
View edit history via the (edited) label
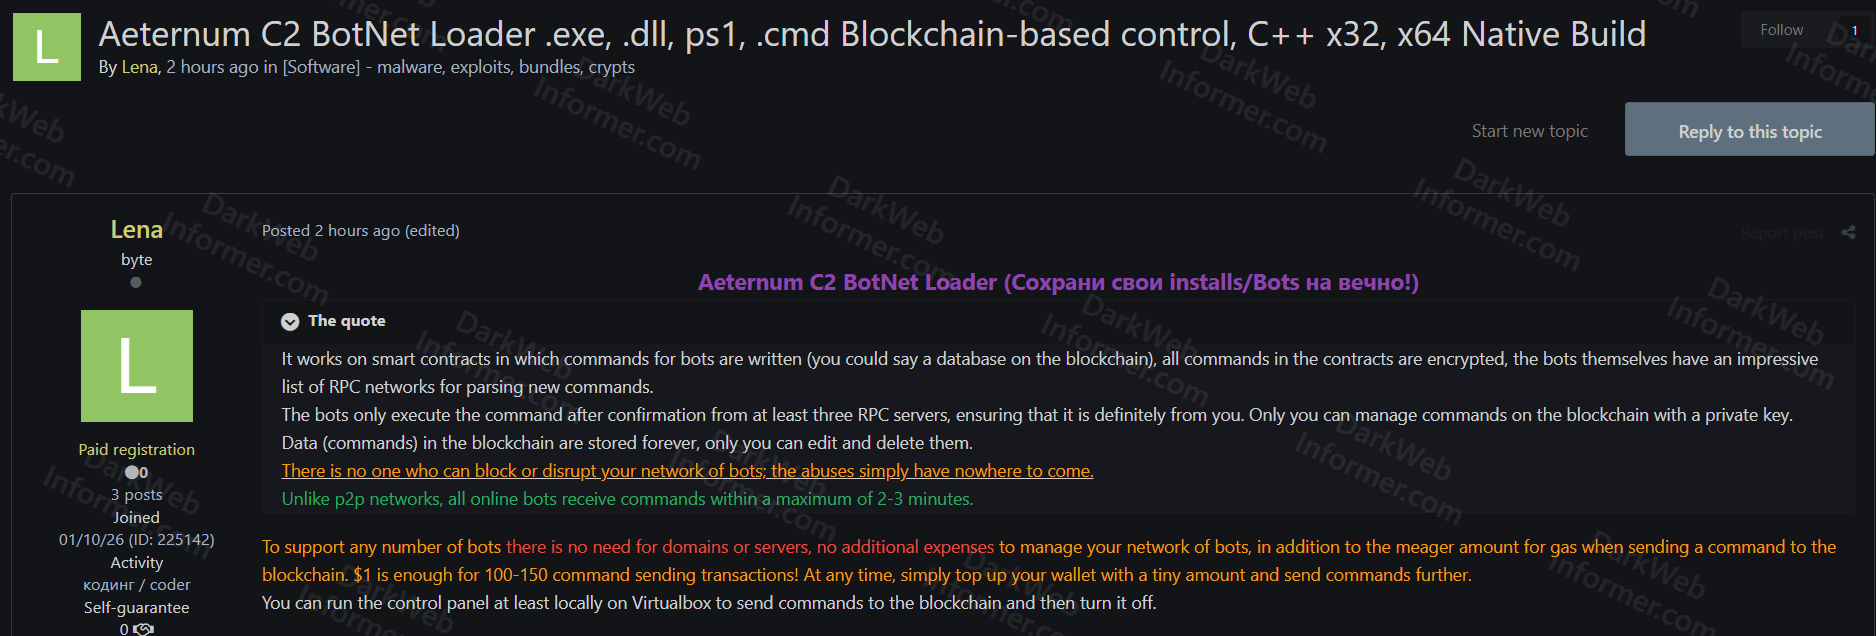click(x=432, y=230)
